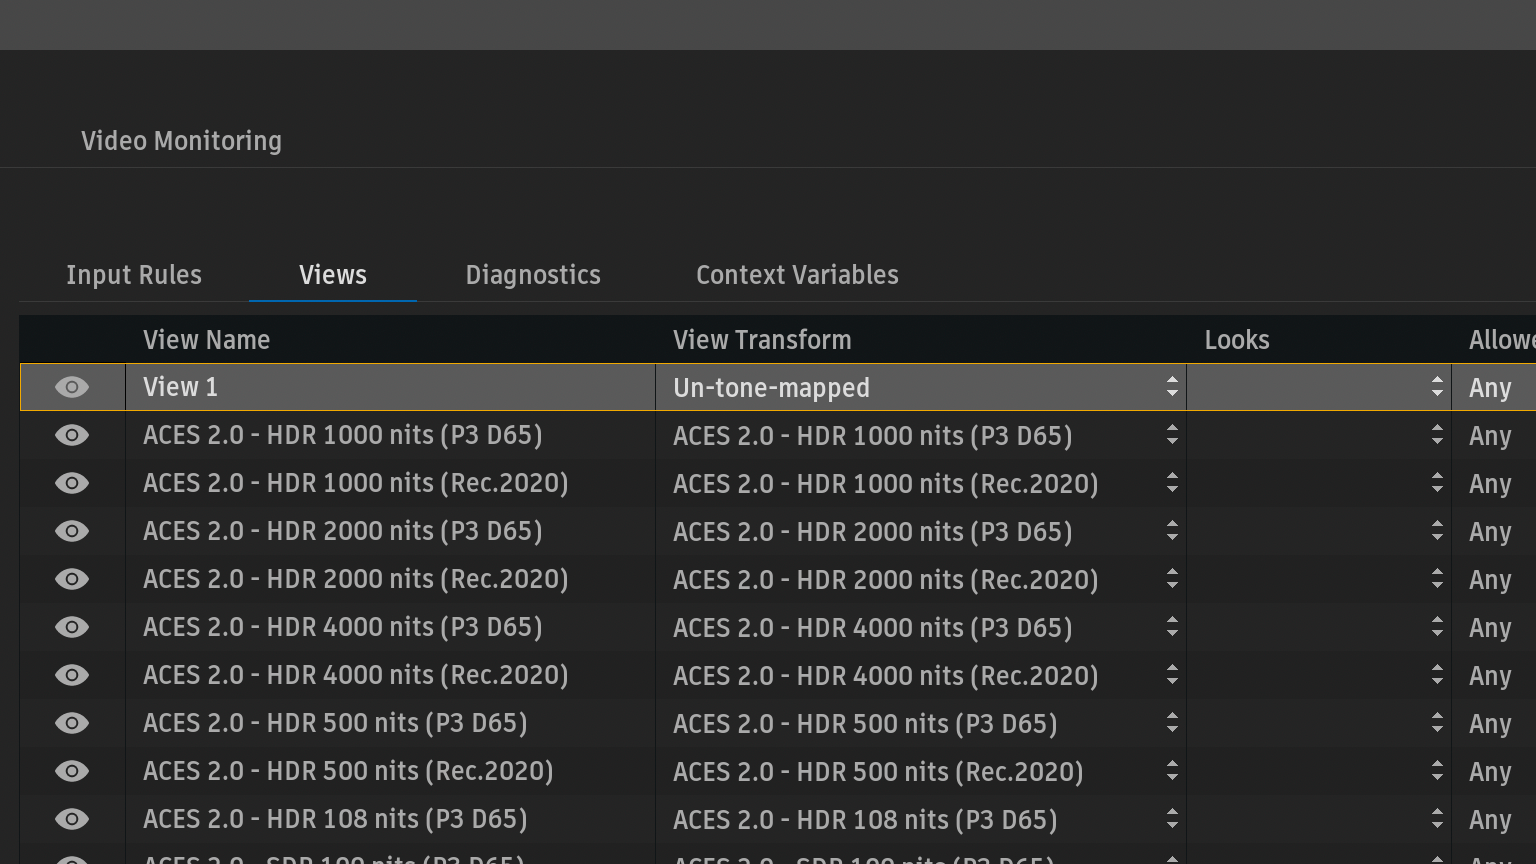Open the Un-tone-mapped View Transform dropdown
This screenshot has height=864, width=1536.
[x=920, y=387]
